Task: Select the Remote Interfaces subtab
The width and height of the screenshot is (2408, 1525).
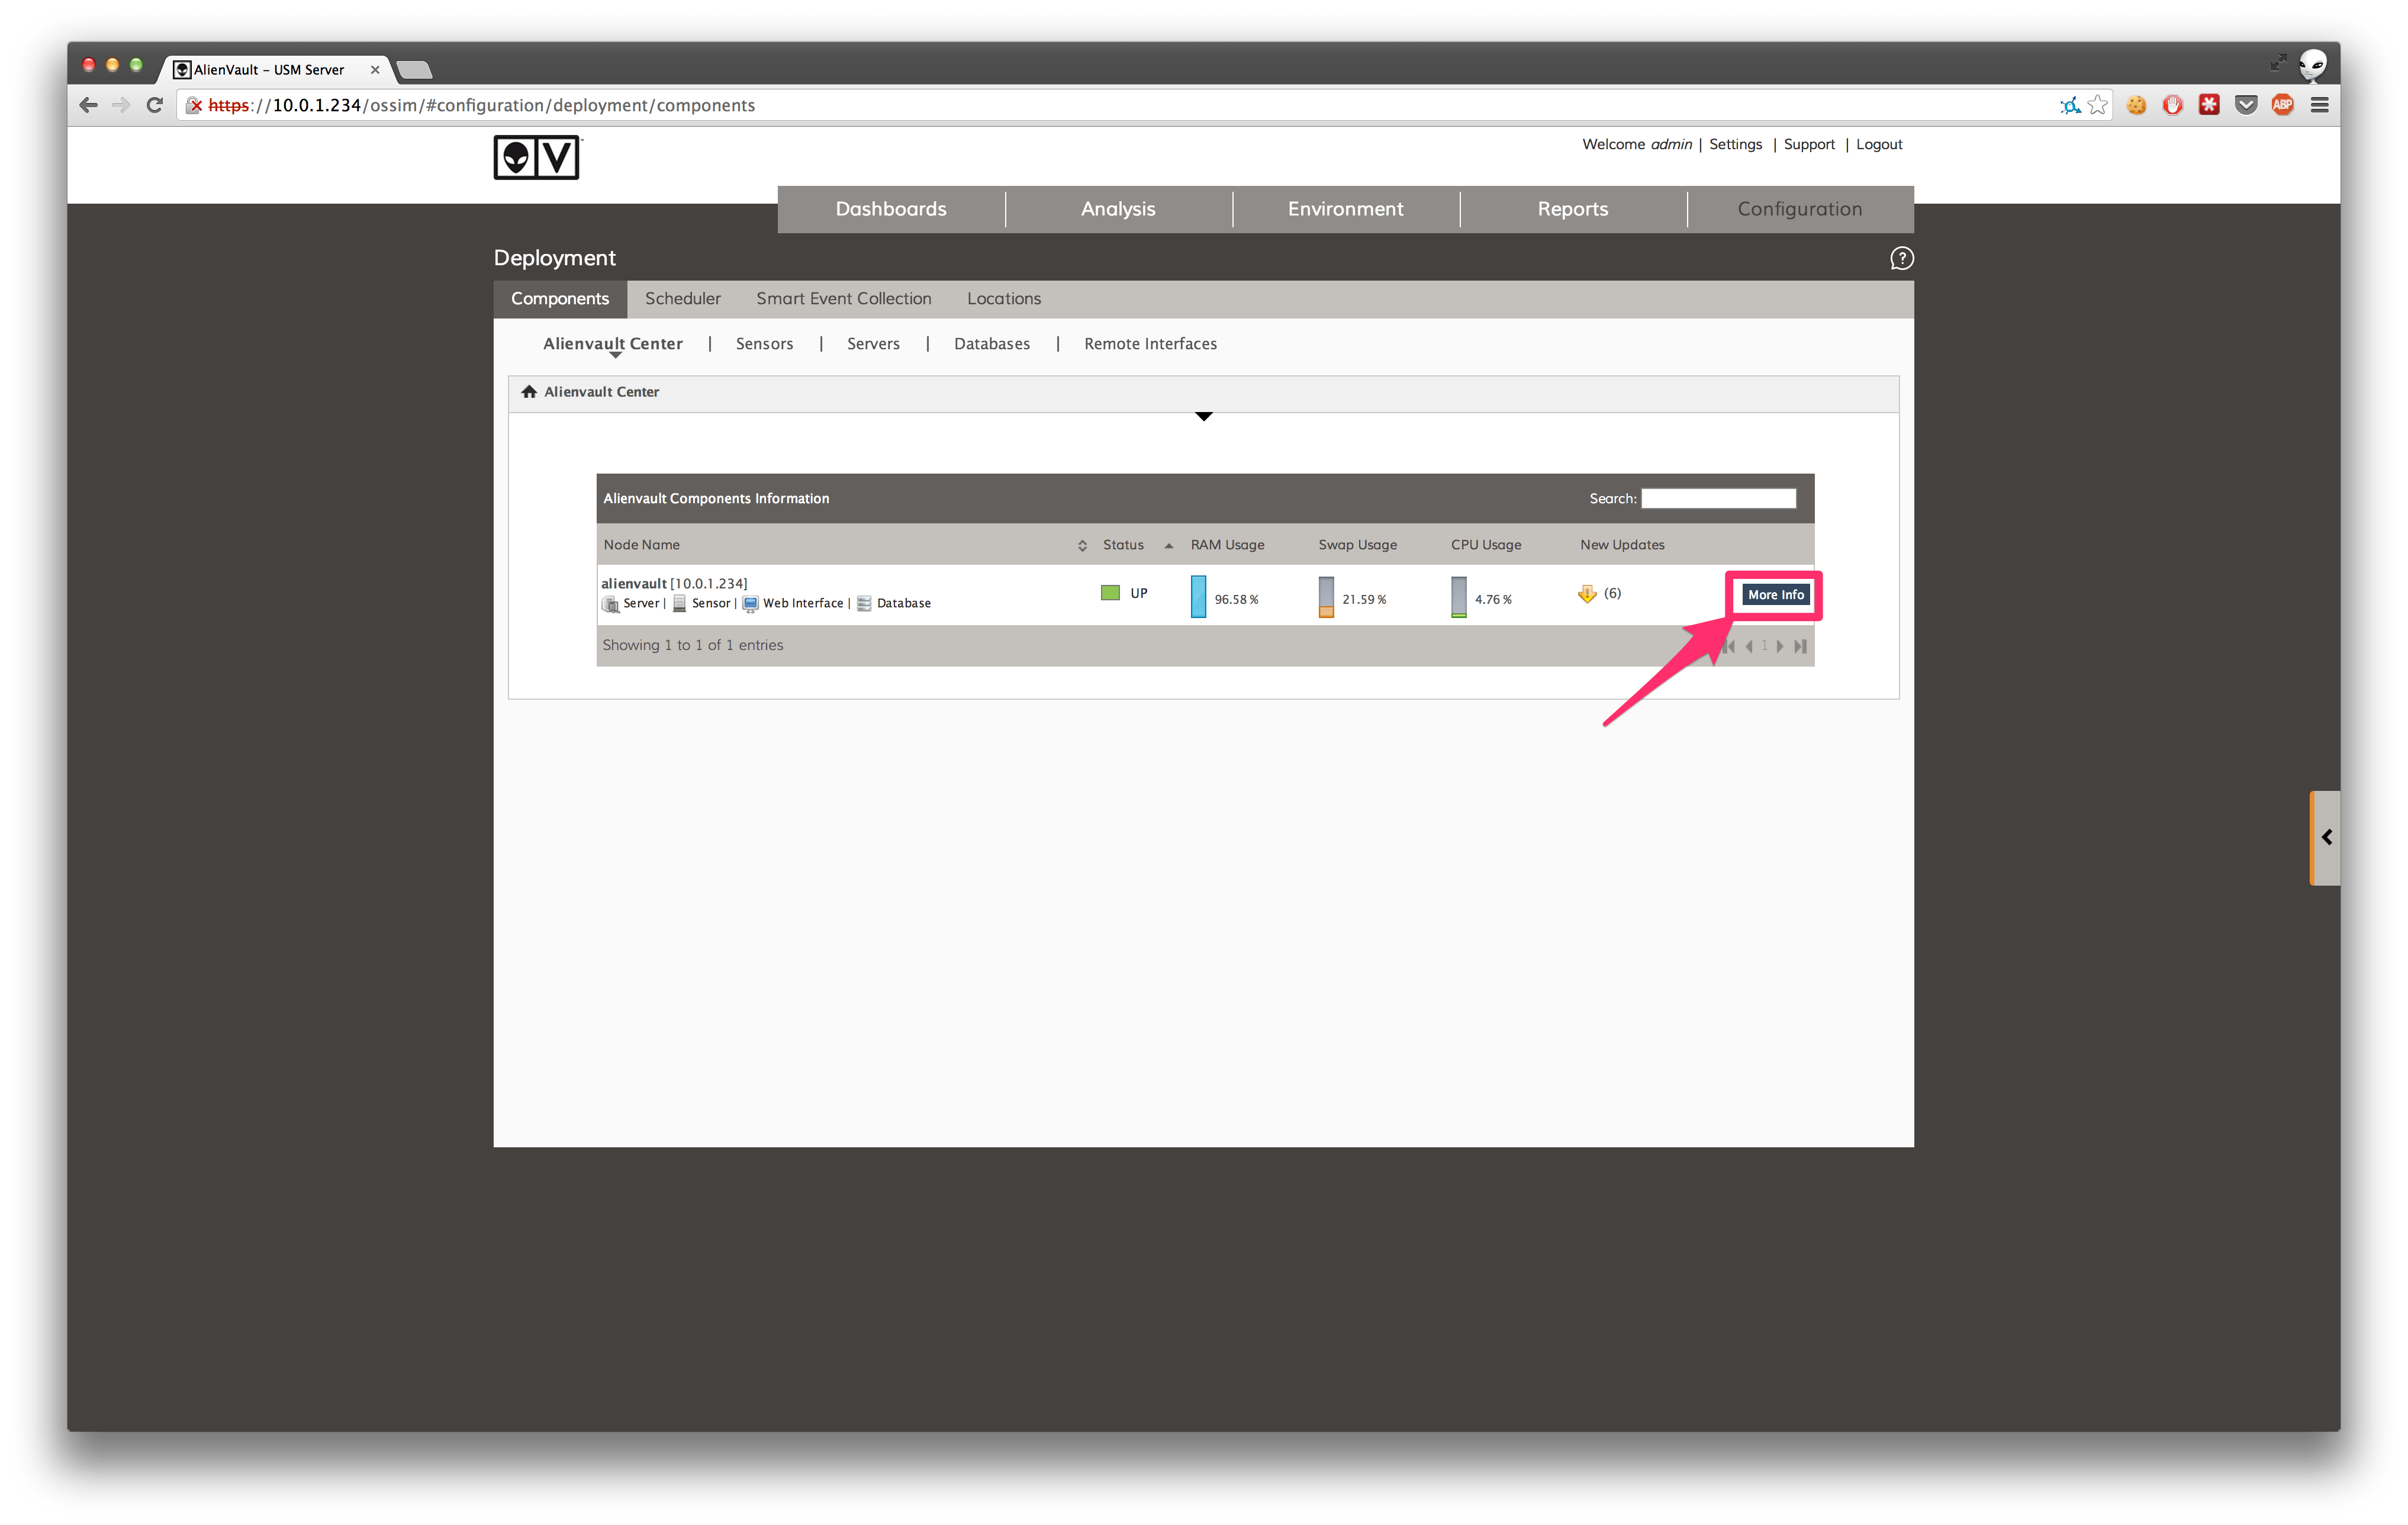Action: [1151, 344]
